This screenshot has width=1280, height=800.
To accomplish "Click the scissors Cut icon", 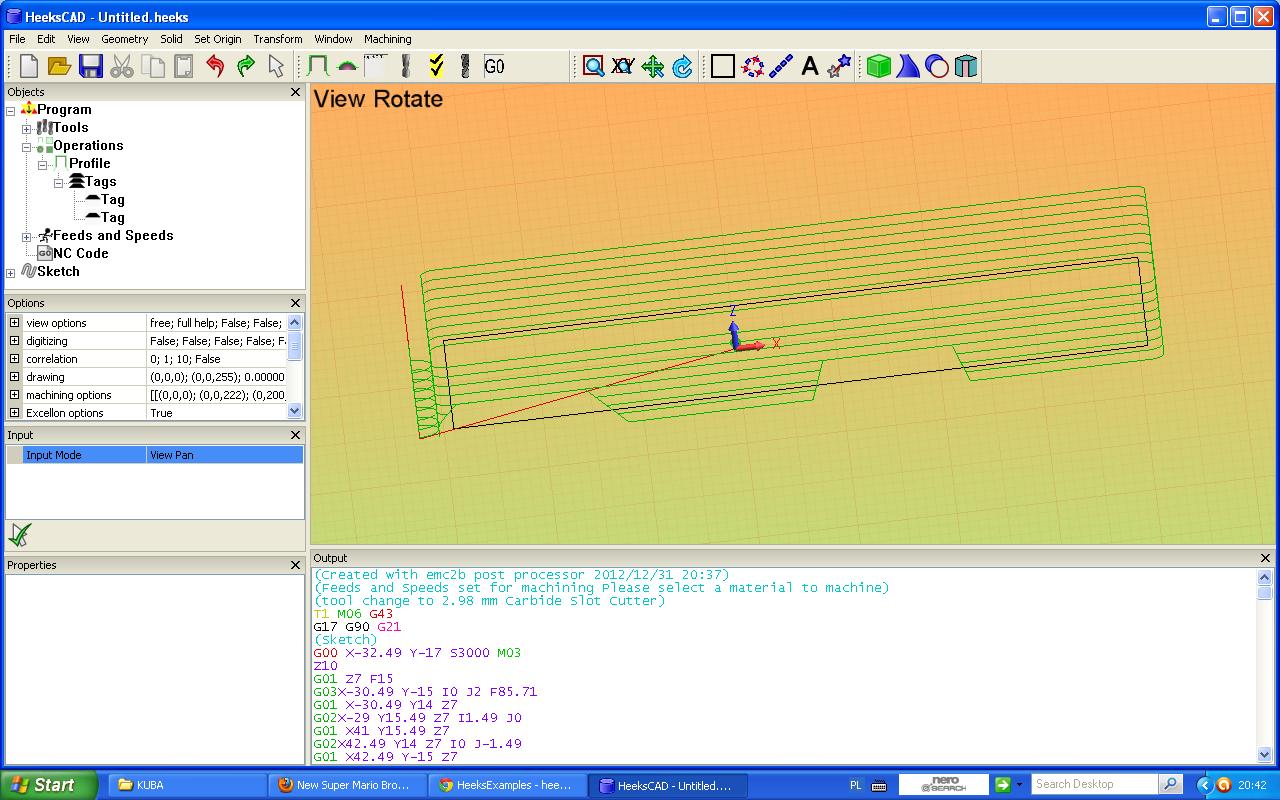I will 122,66.
